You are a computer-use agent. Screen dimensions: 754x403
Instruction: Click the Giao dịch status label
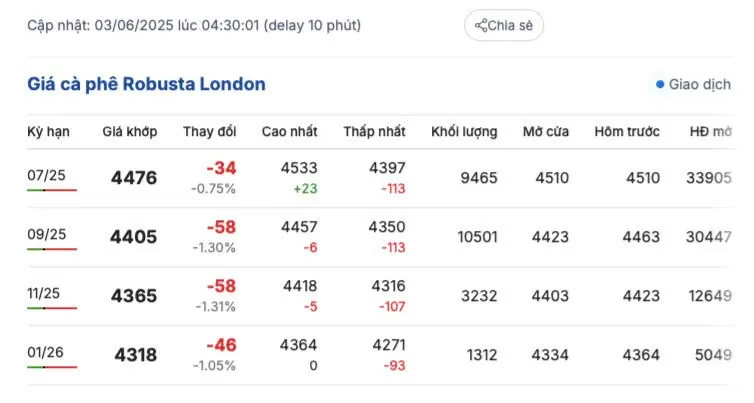click(x=699, y=85)
